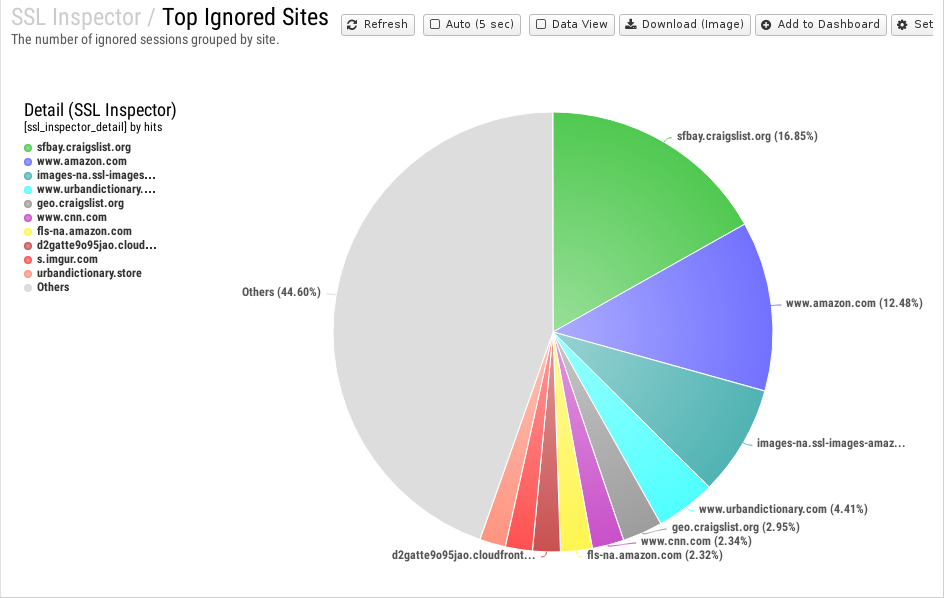Toggle fls-na.amazon.com legend entry
This screenshot has height=598, width=944.
point(84,231)
